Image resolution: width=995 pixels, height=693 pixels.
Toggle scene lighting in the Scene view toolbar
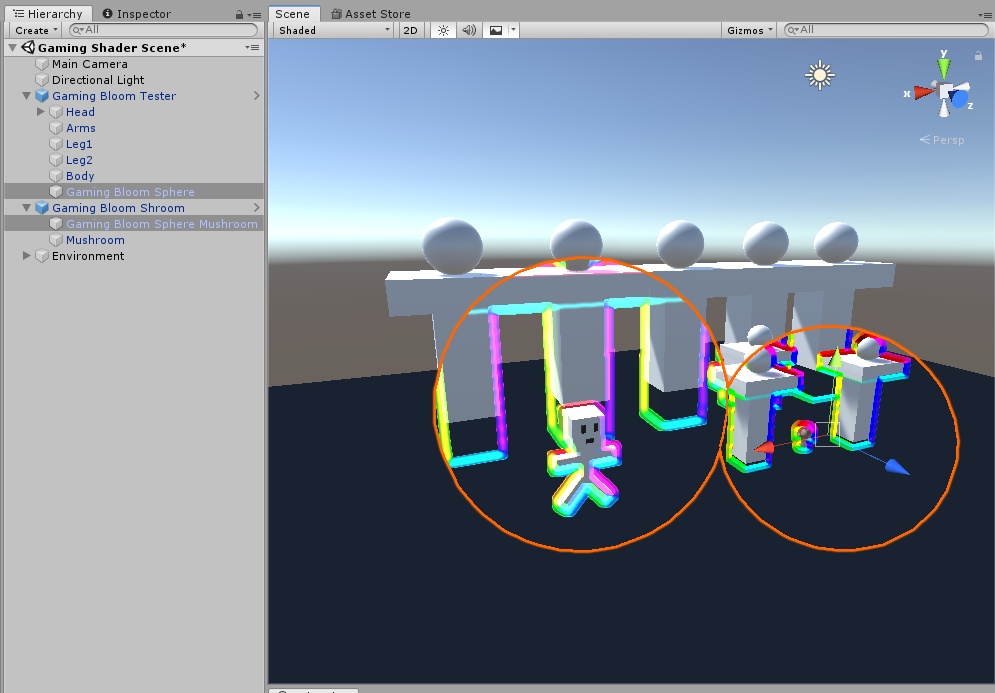tap(442, 30)
